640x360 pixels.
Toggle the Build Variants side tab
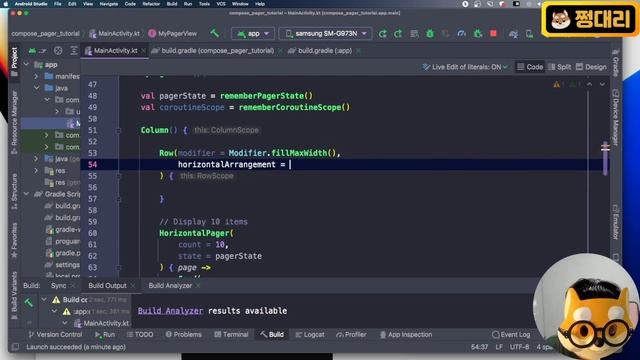click(14, 295)
